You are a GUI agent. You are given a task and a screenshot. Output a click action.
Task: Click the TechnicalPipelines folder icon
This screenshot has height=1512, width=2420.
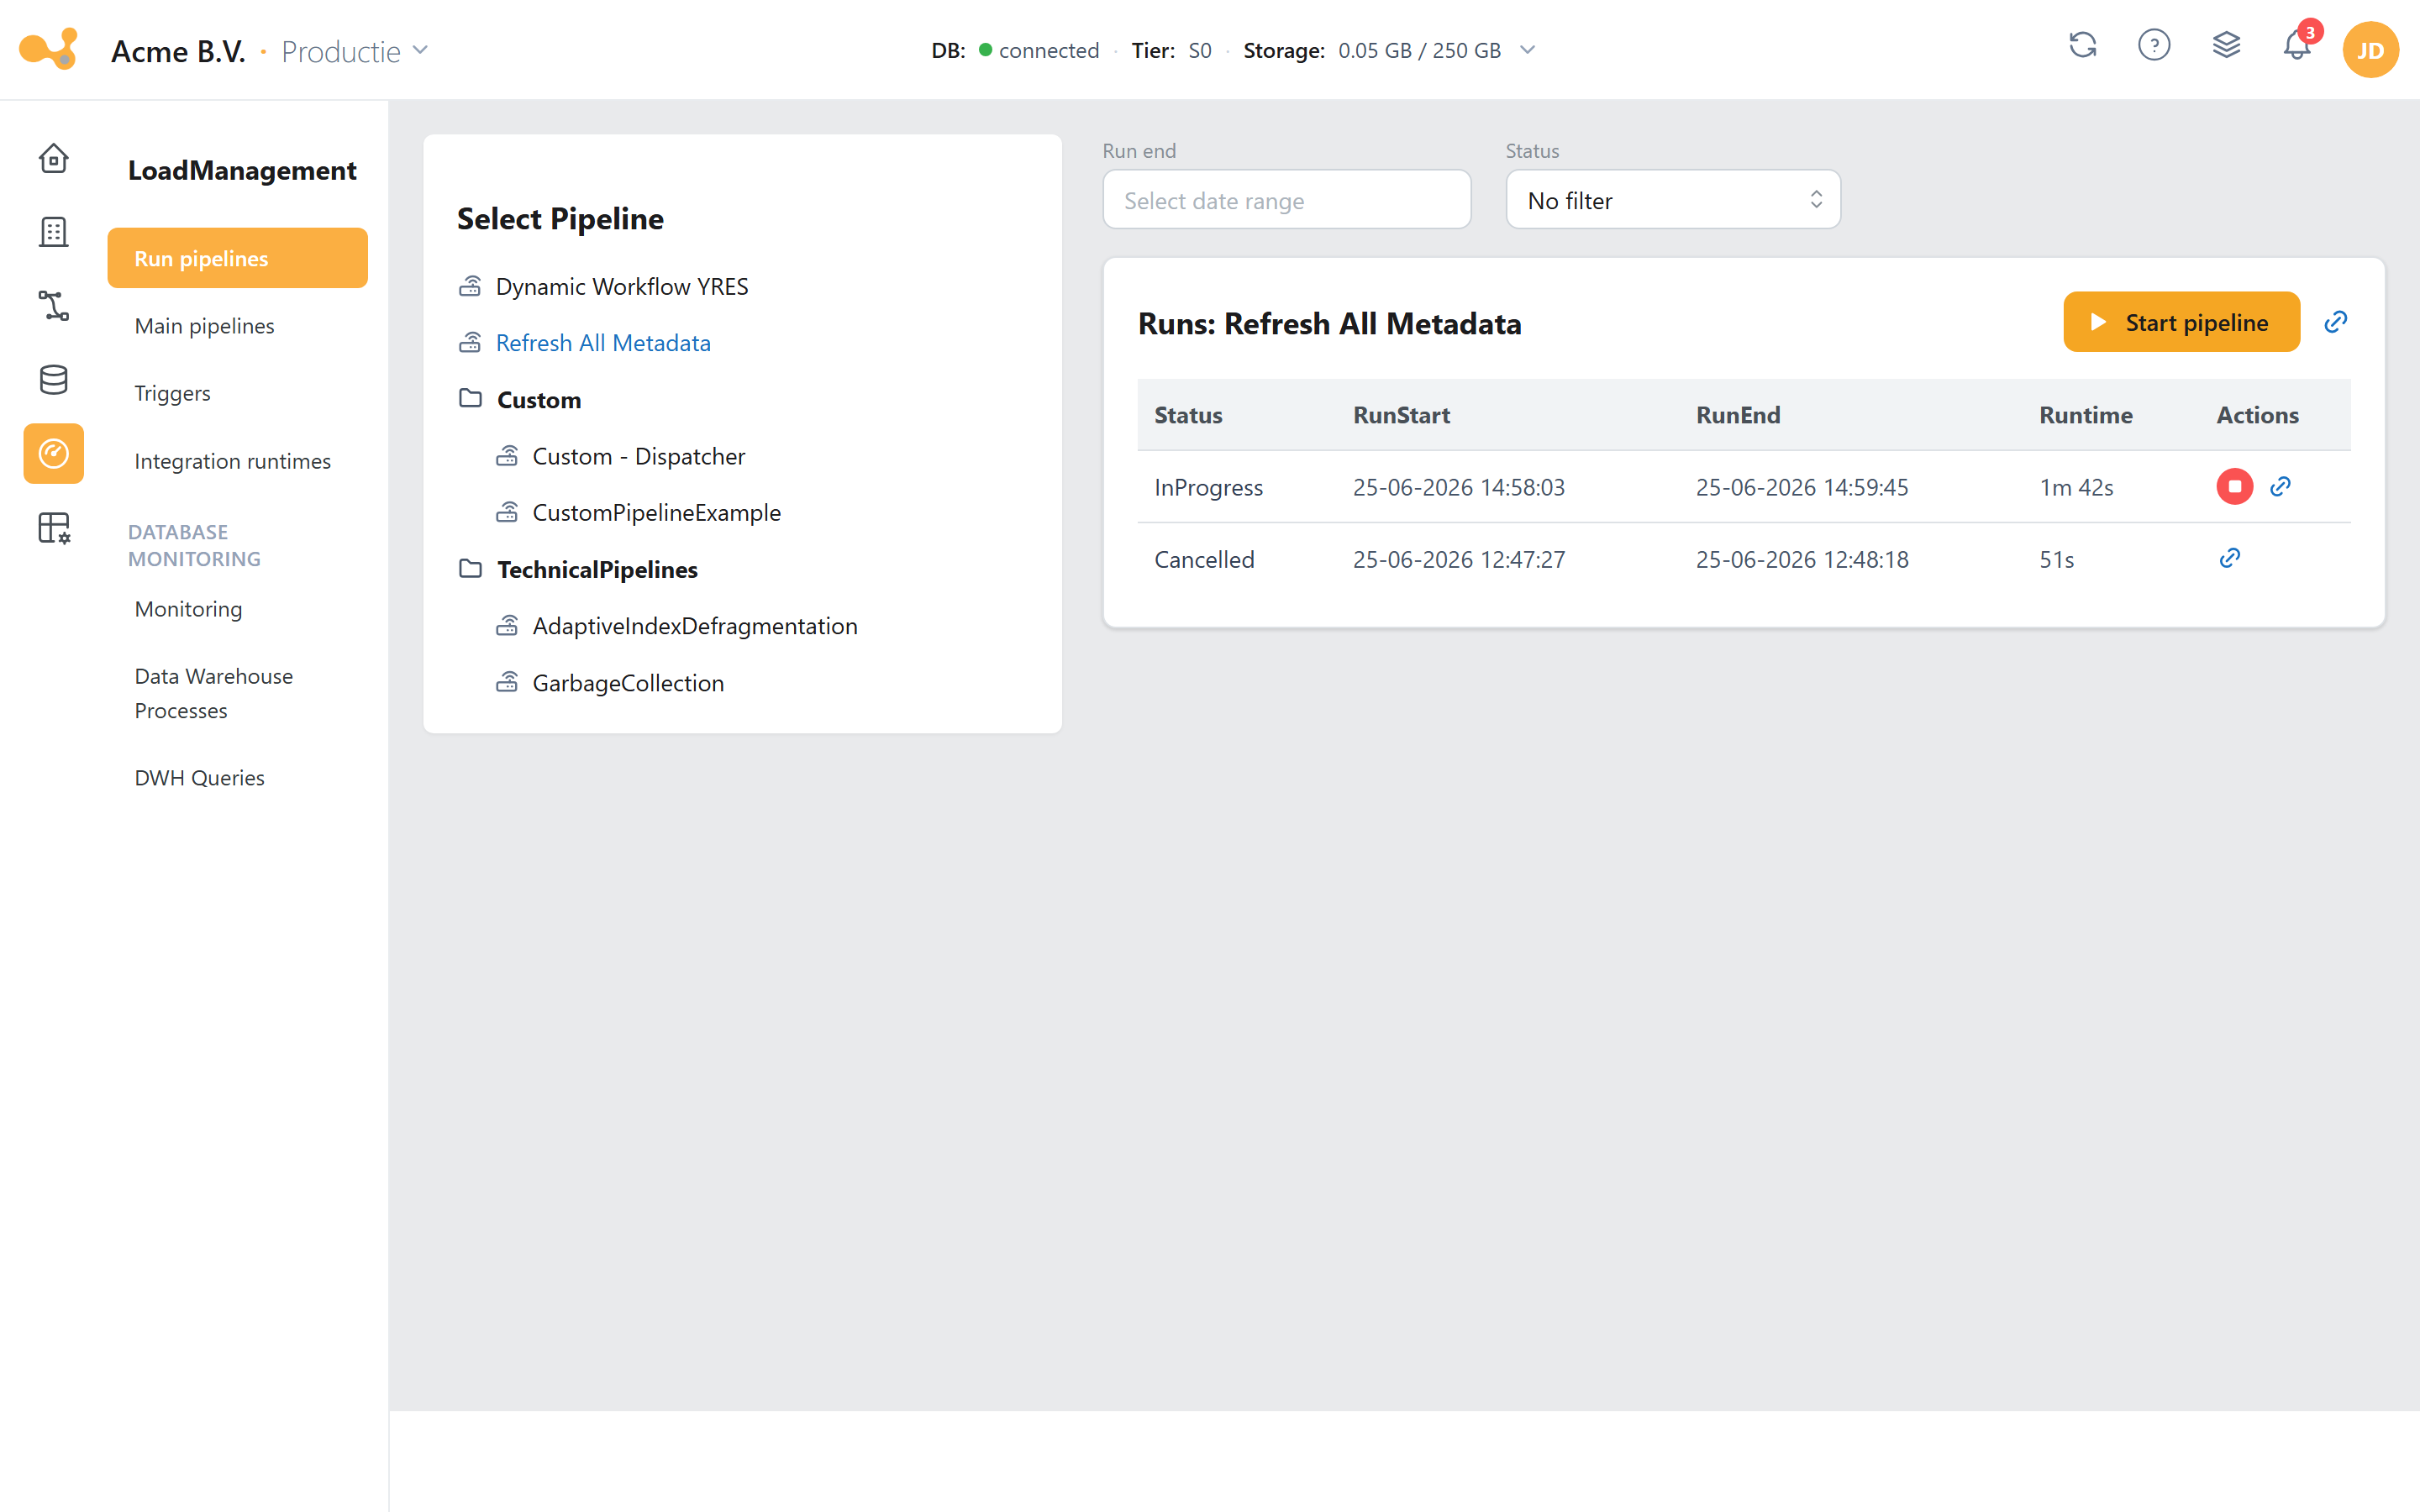click(470, 569)
